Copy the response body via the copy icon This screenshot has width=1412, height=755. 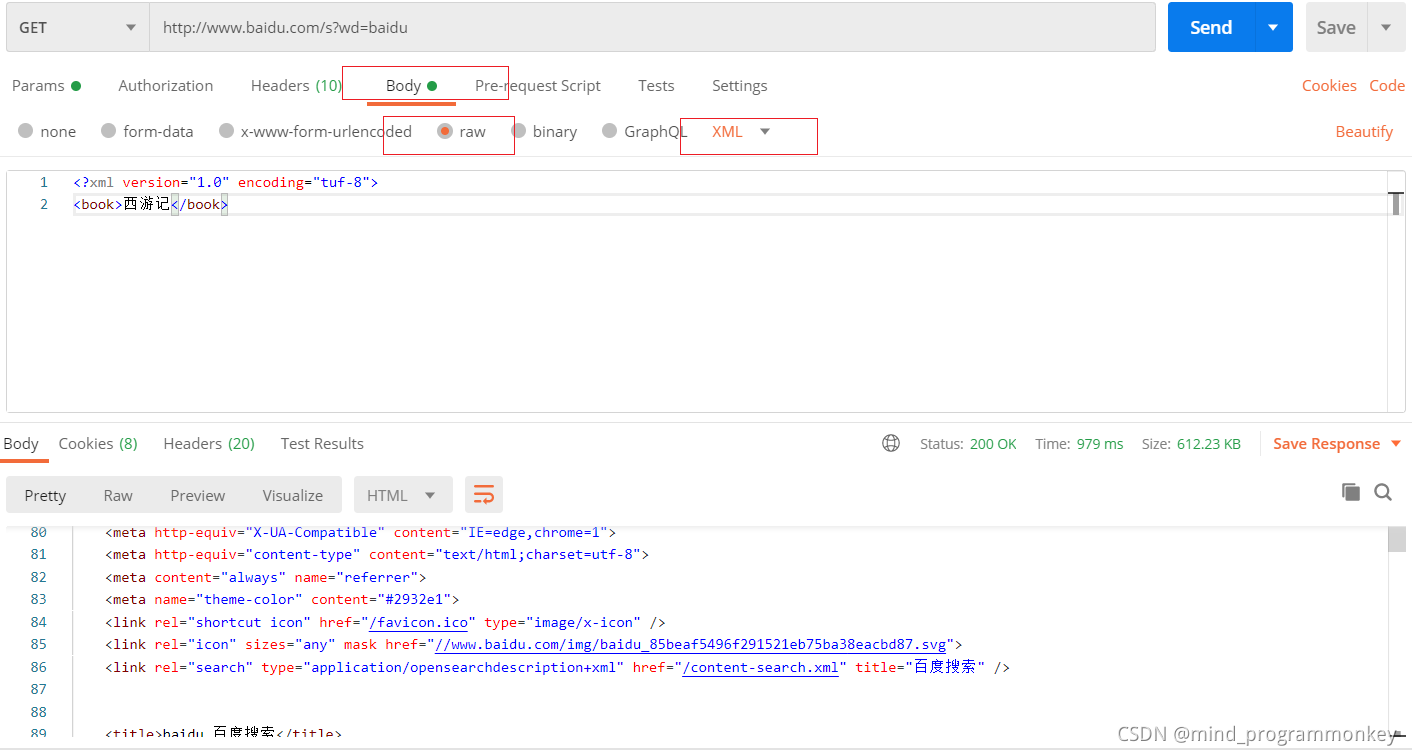(1351, 492)
